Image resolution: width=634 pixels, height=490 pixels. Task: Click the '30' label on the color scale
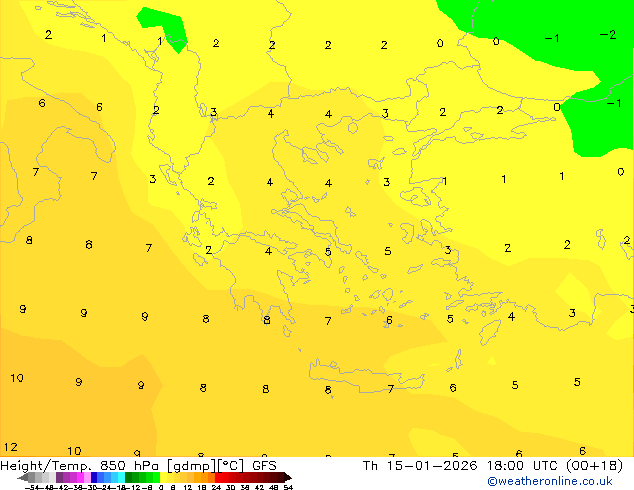tap(230, 487)
